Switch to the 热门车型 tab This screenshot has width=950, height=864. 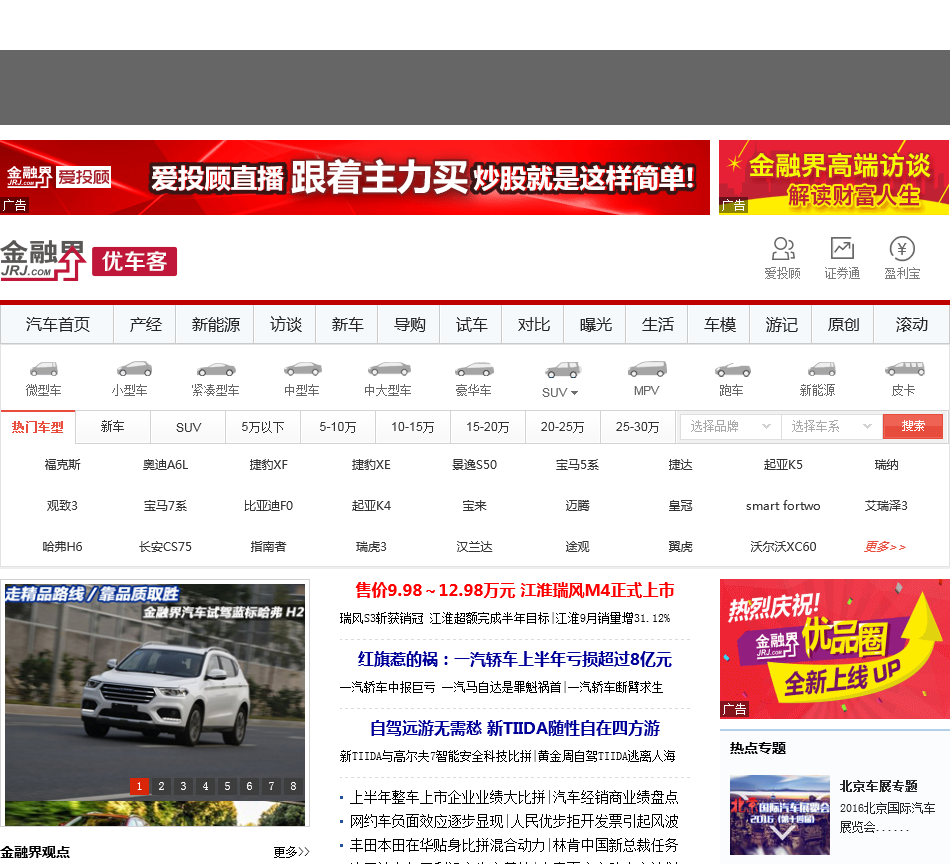tap(38, 427)
